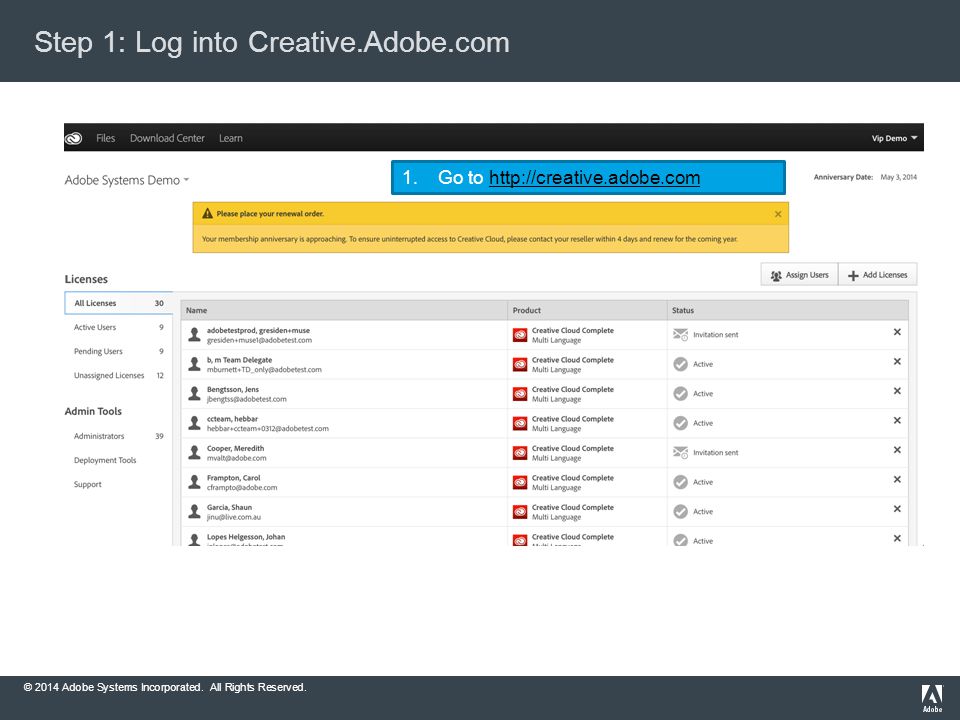Click Creative Cloud product icon in Cooper, Meredith row
The width and height of the screenshot is (960, 720).
click(x=520, y=452)
